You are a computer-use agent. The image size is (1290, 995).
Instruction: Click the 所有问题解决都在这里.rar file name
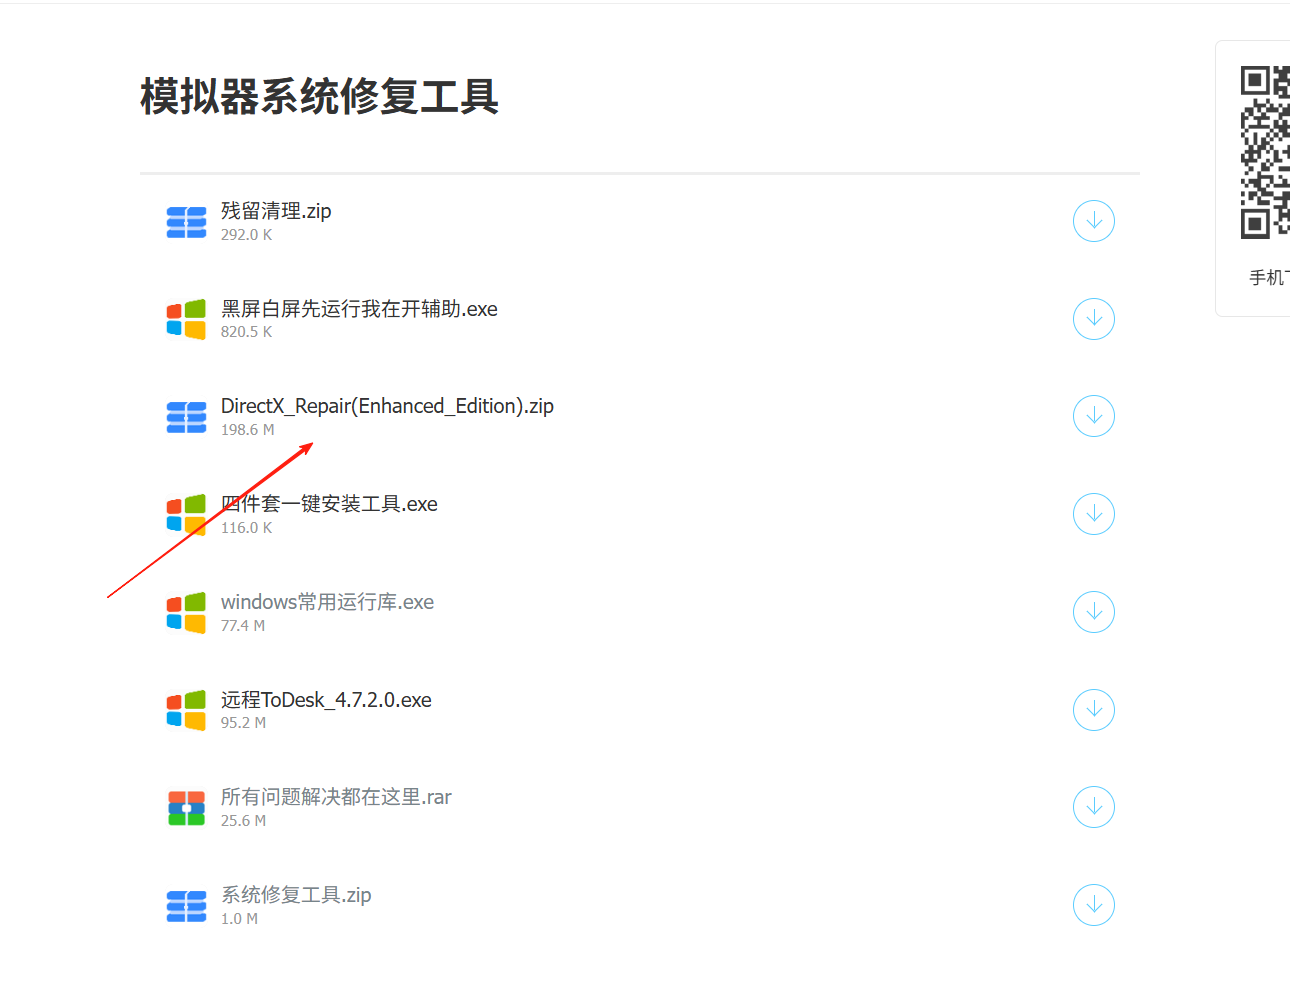pos(336,797)
